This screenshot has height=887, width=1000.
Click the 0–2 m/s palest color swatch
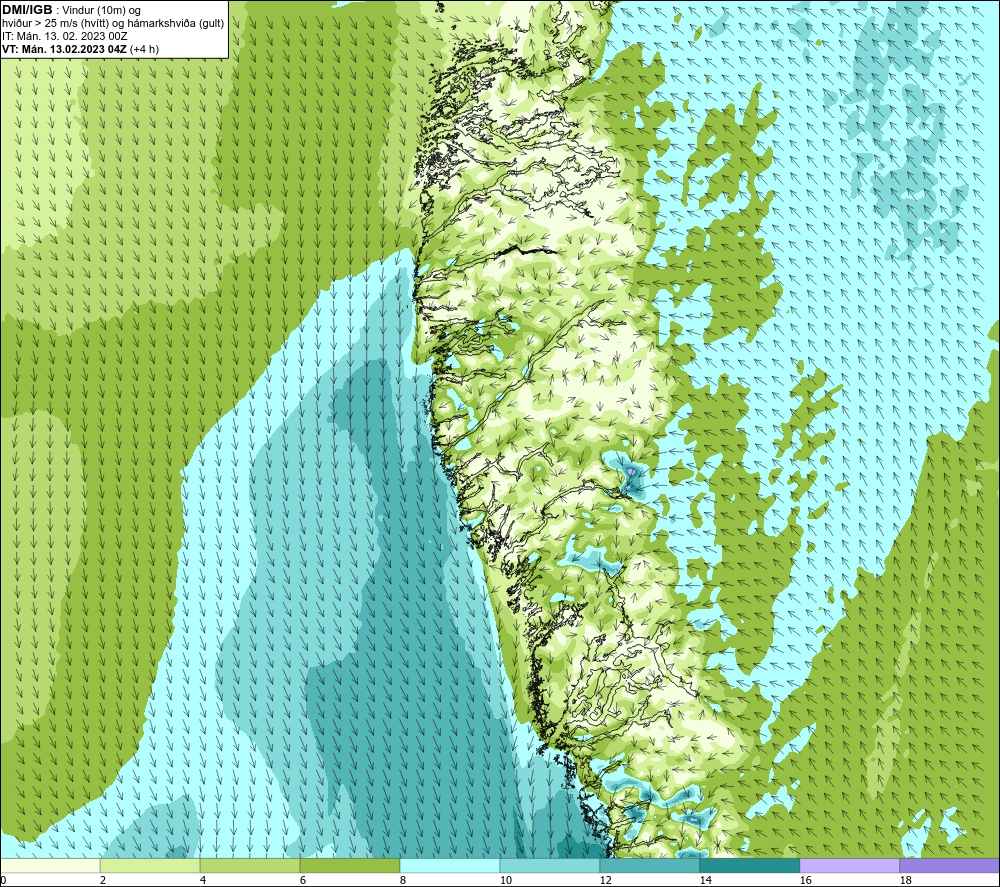[50, 865]
